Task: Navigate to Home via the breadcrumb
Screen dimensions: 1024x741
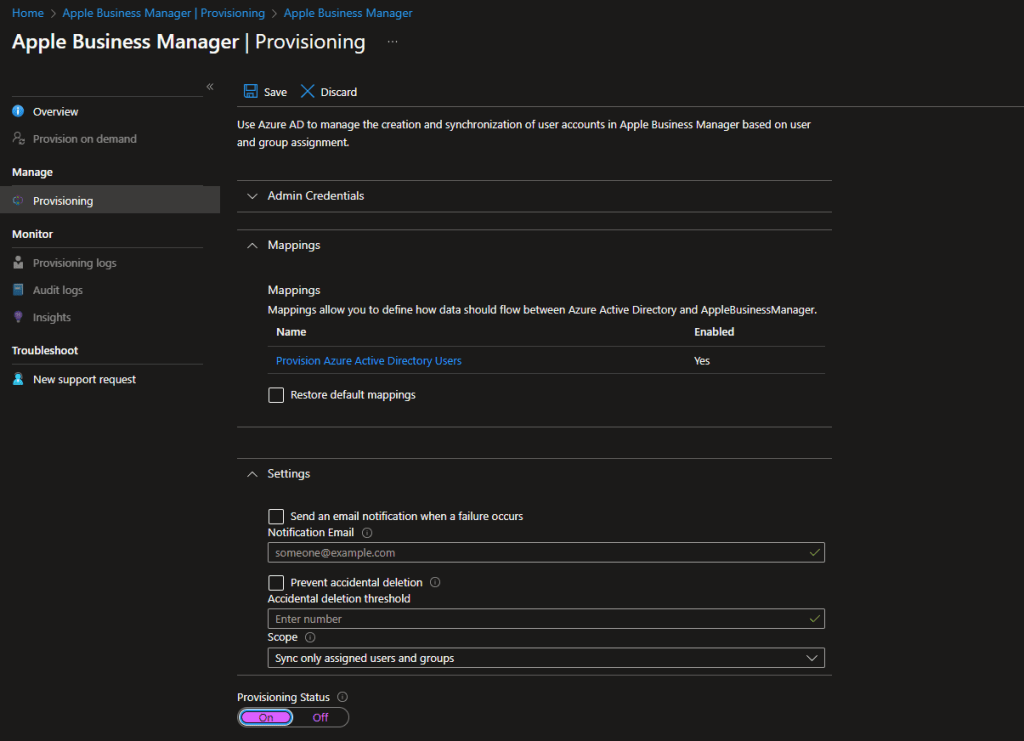Action: (27, 12)
